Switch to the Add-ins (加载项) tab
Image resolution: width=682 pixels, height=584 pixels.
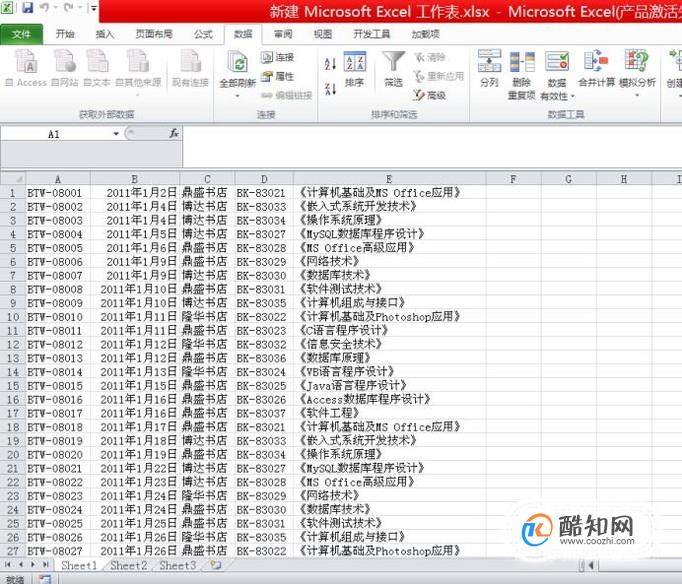click(425, 34)
